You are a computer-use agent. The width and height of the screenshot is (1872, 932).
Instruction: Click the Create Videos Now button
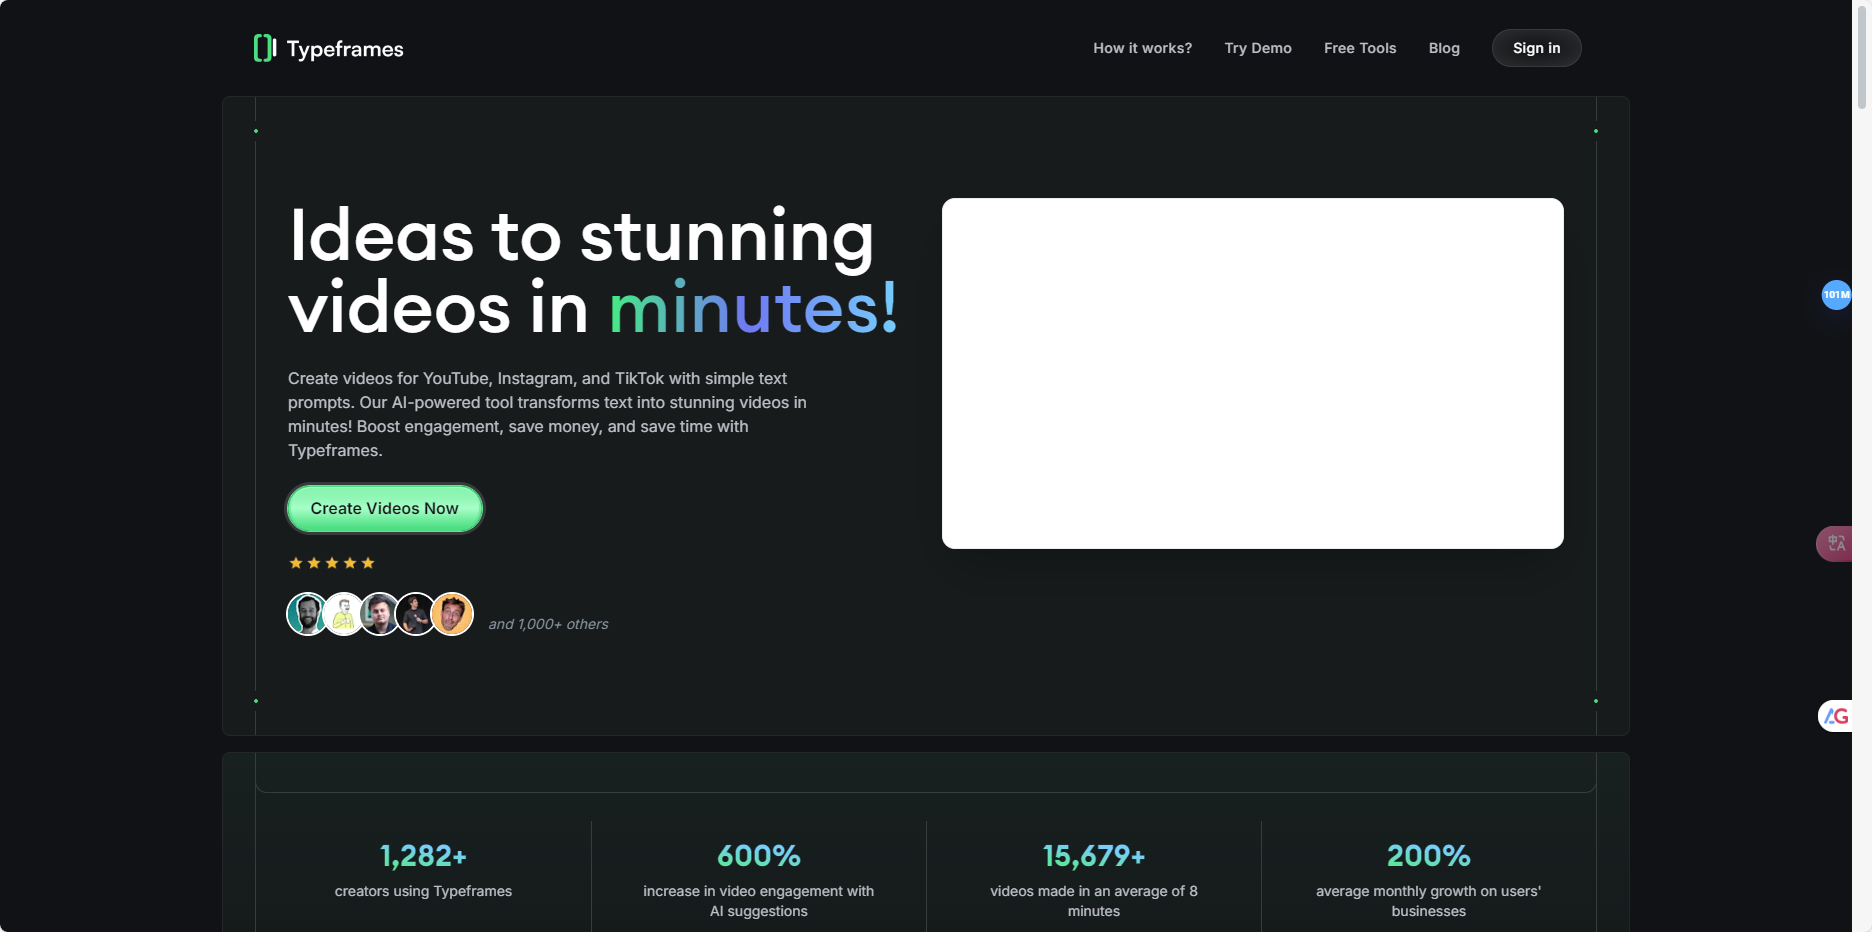click(384, 509)
